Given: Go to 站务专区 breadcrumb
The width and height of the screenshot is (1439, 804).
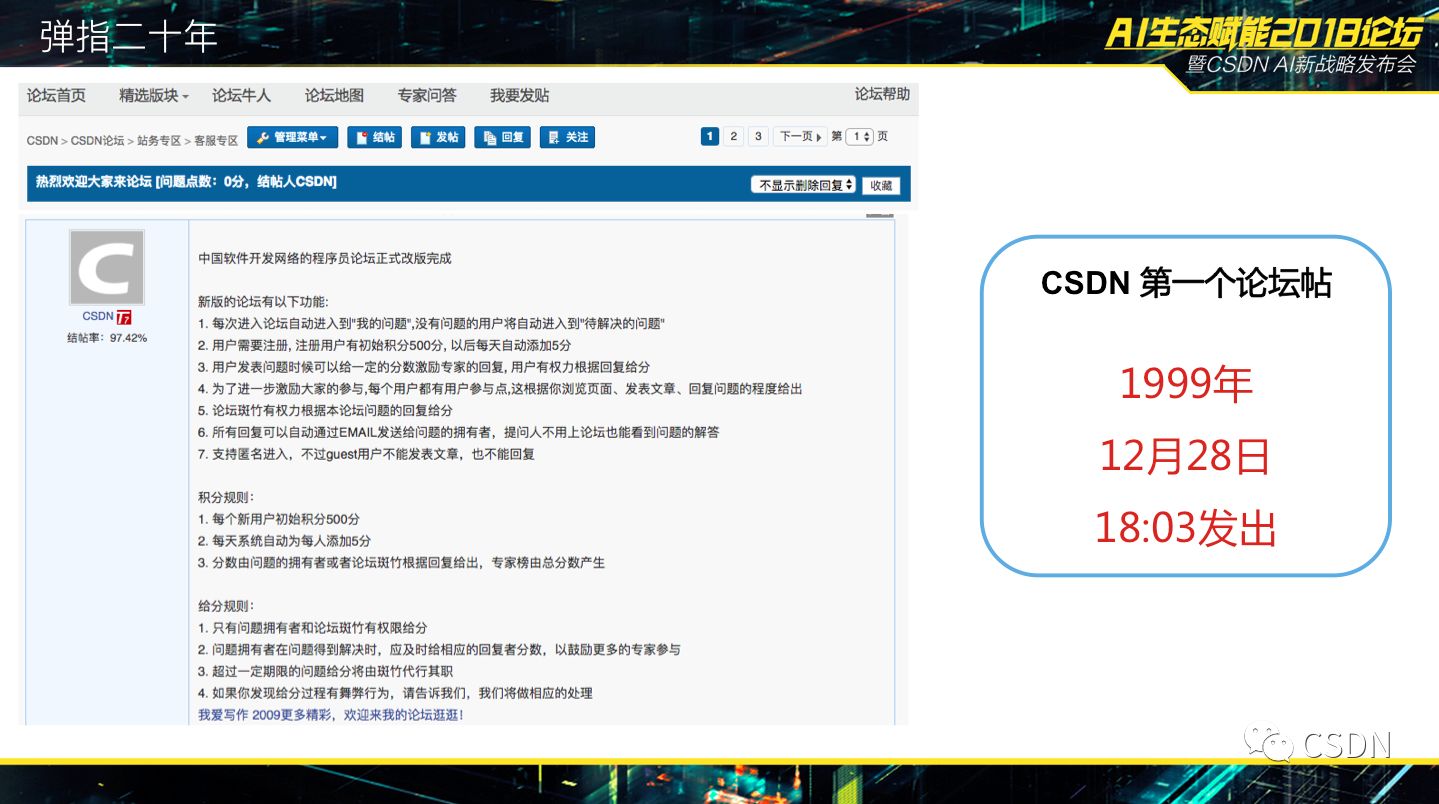Looking at the screenshot, I should click(158, 141).
